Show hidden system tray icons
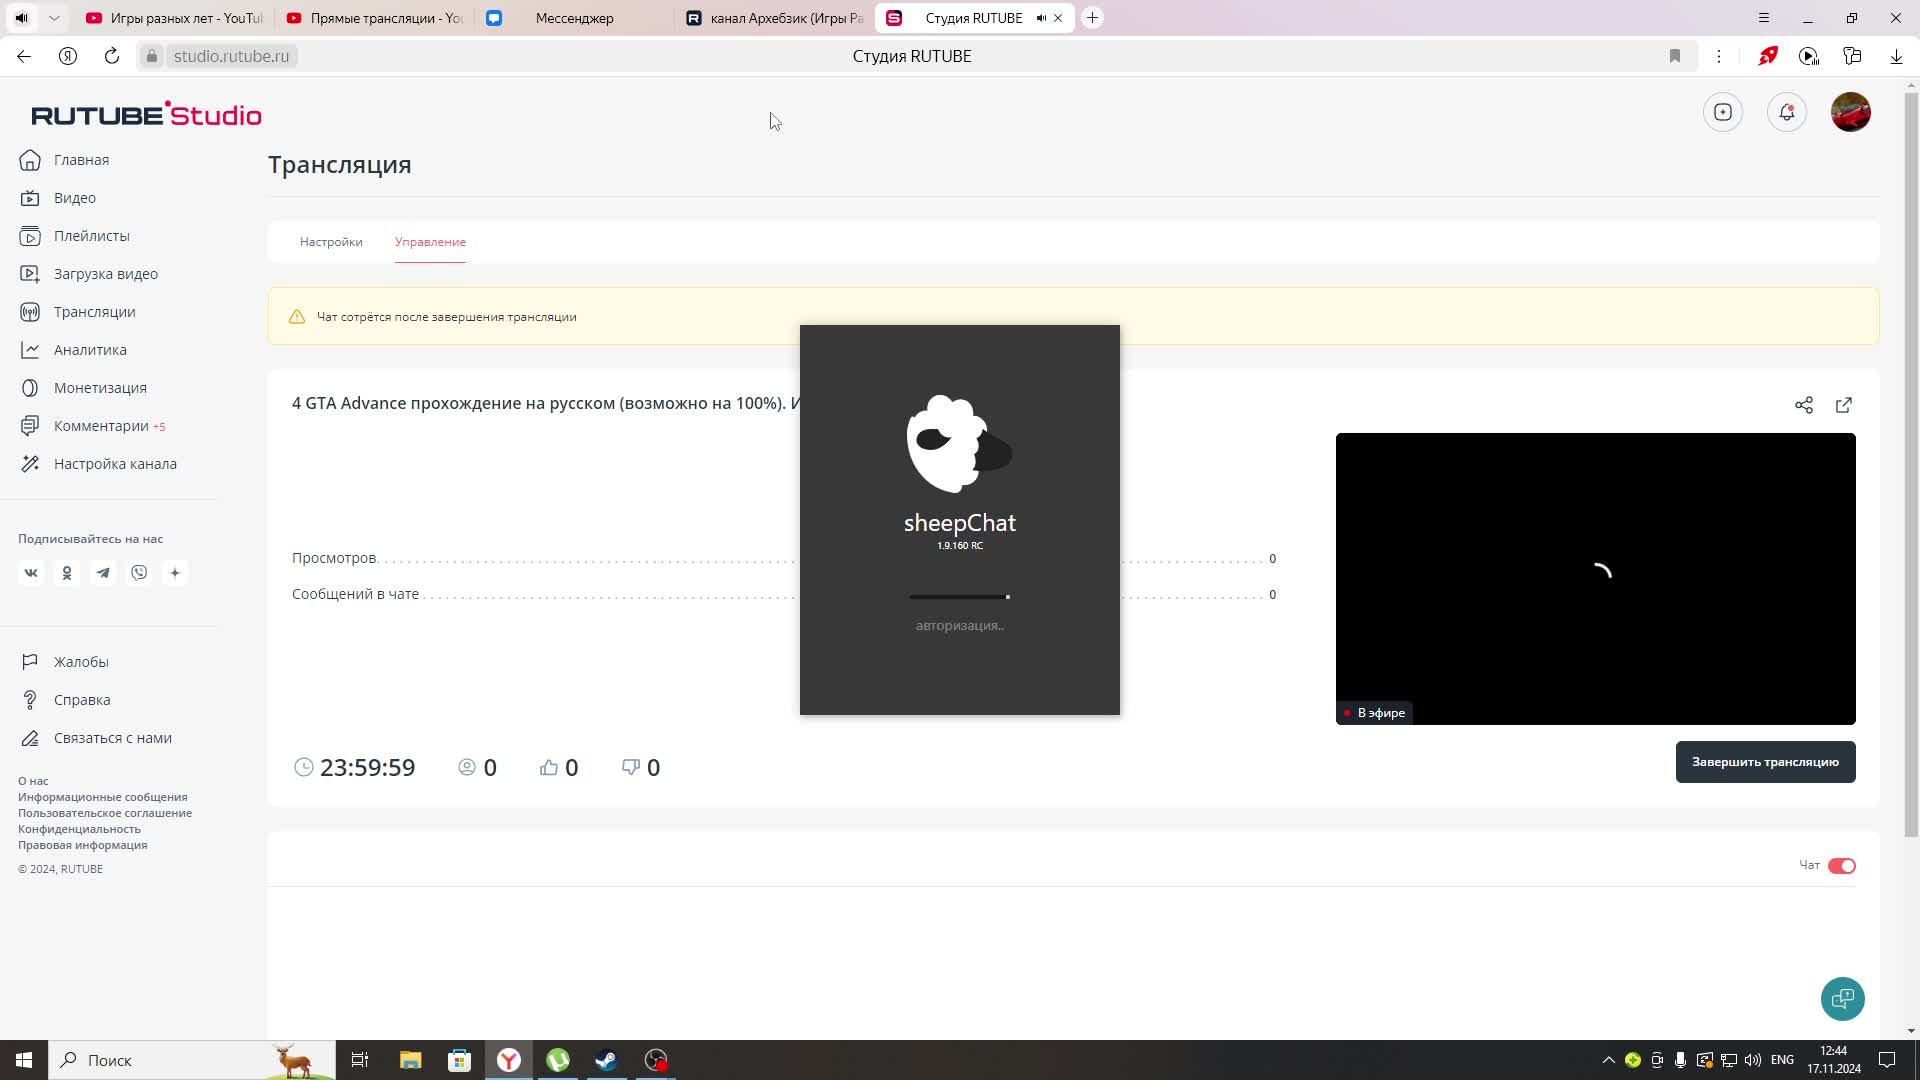This screenshot has width=1920, height=1080. click(1608, 1060)
